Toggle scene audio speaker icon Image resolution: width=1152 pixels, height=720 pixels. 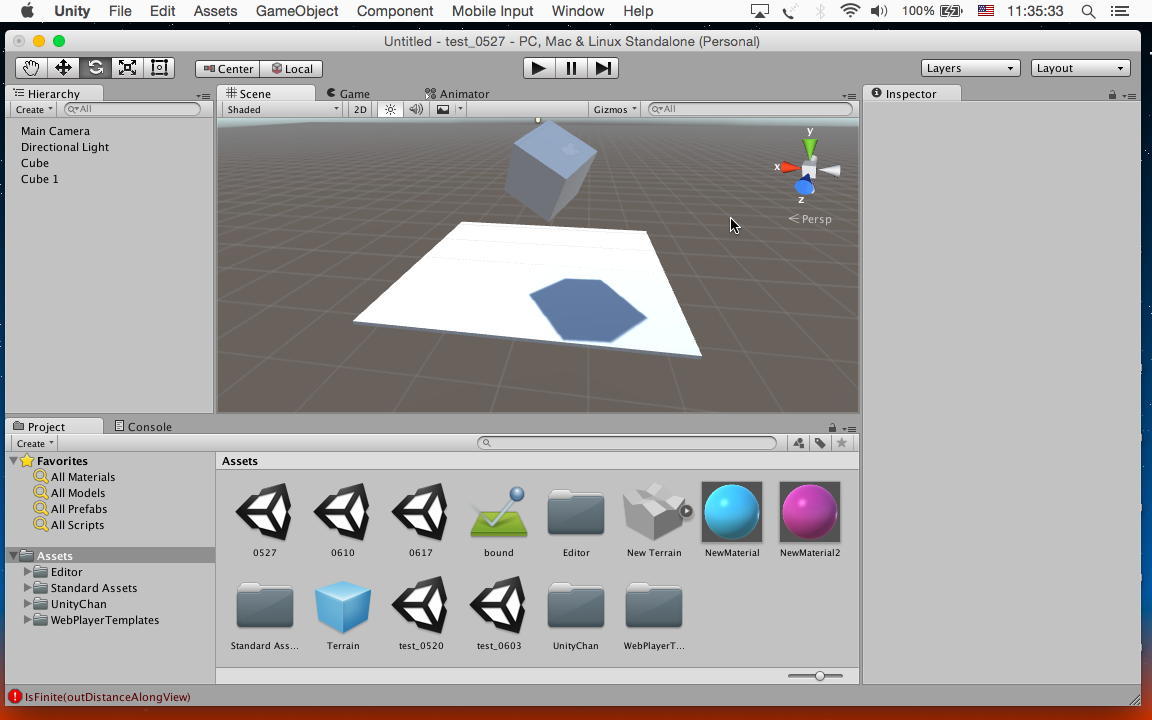click(416, 109)
